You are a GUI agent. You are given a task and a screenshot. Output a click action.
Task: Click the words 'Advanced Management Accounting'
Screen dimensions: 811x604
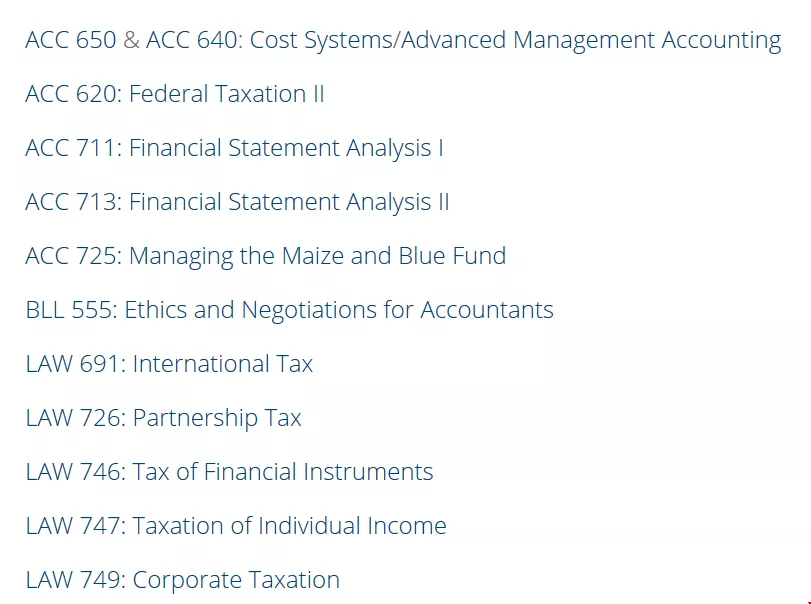tap(591, 41)
